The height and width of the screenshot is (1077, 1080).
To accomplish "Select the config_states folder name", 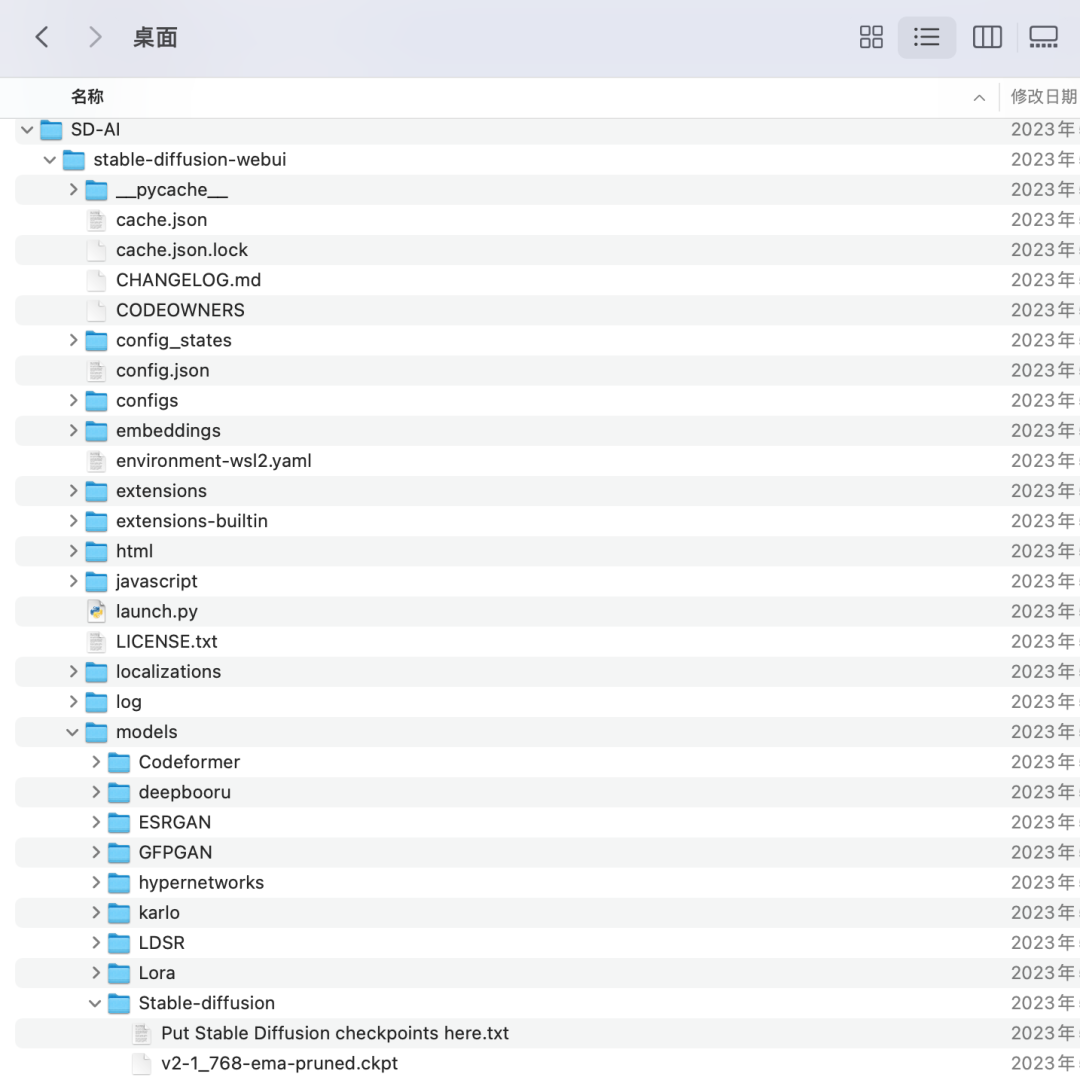I will pos(174,341).
